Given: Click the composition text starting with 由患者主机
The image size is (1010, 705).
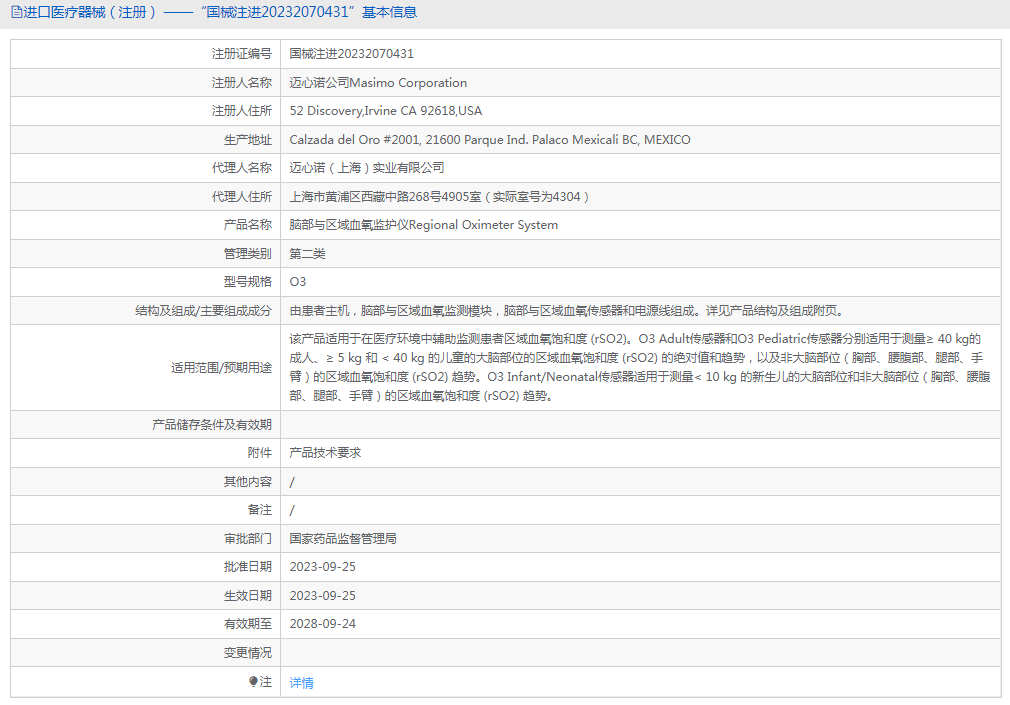Looking at the screenshot, I should click(x=566, y=311).
